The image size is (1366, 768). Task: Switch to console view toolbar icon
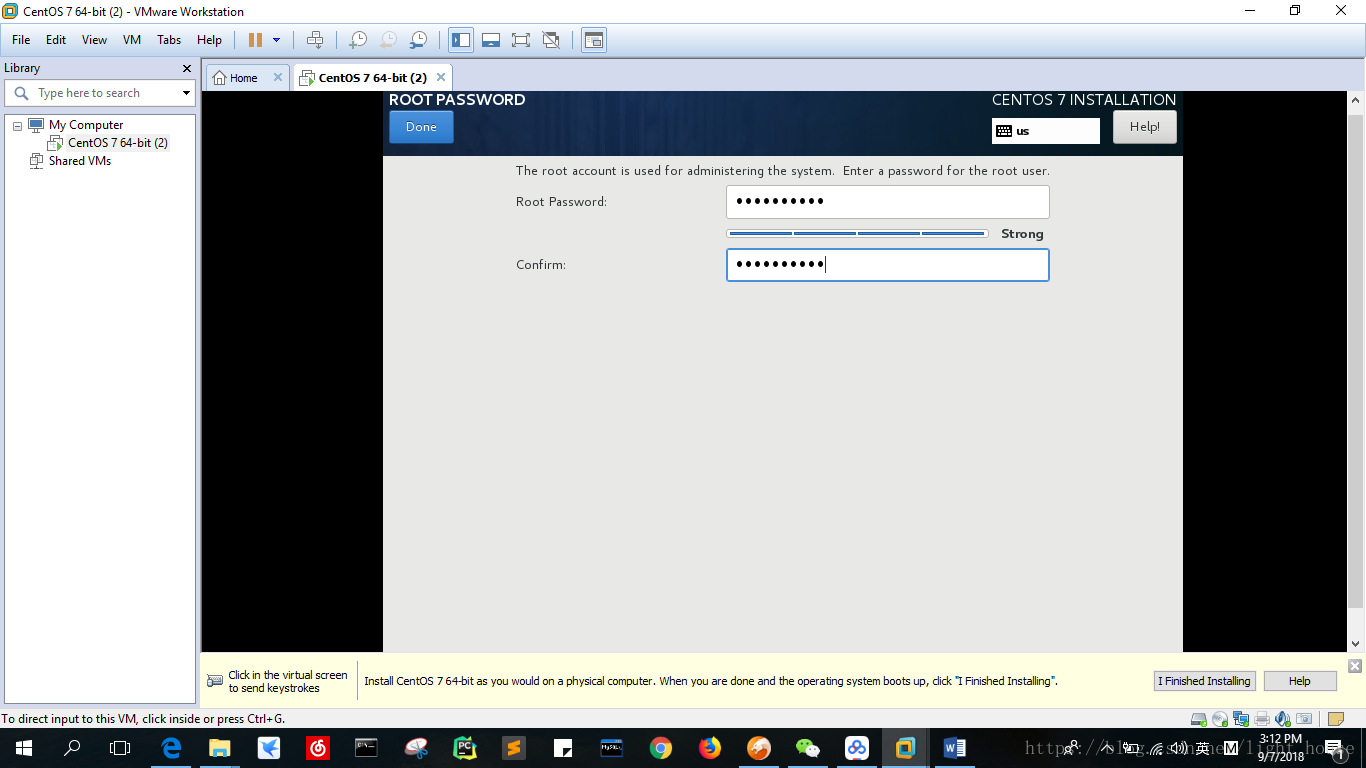pyautogui.click(x=594, y=40)
